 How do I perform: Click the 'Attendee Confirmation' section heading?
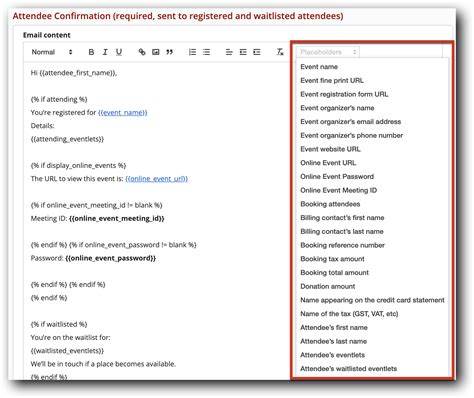tap(178, 16)
